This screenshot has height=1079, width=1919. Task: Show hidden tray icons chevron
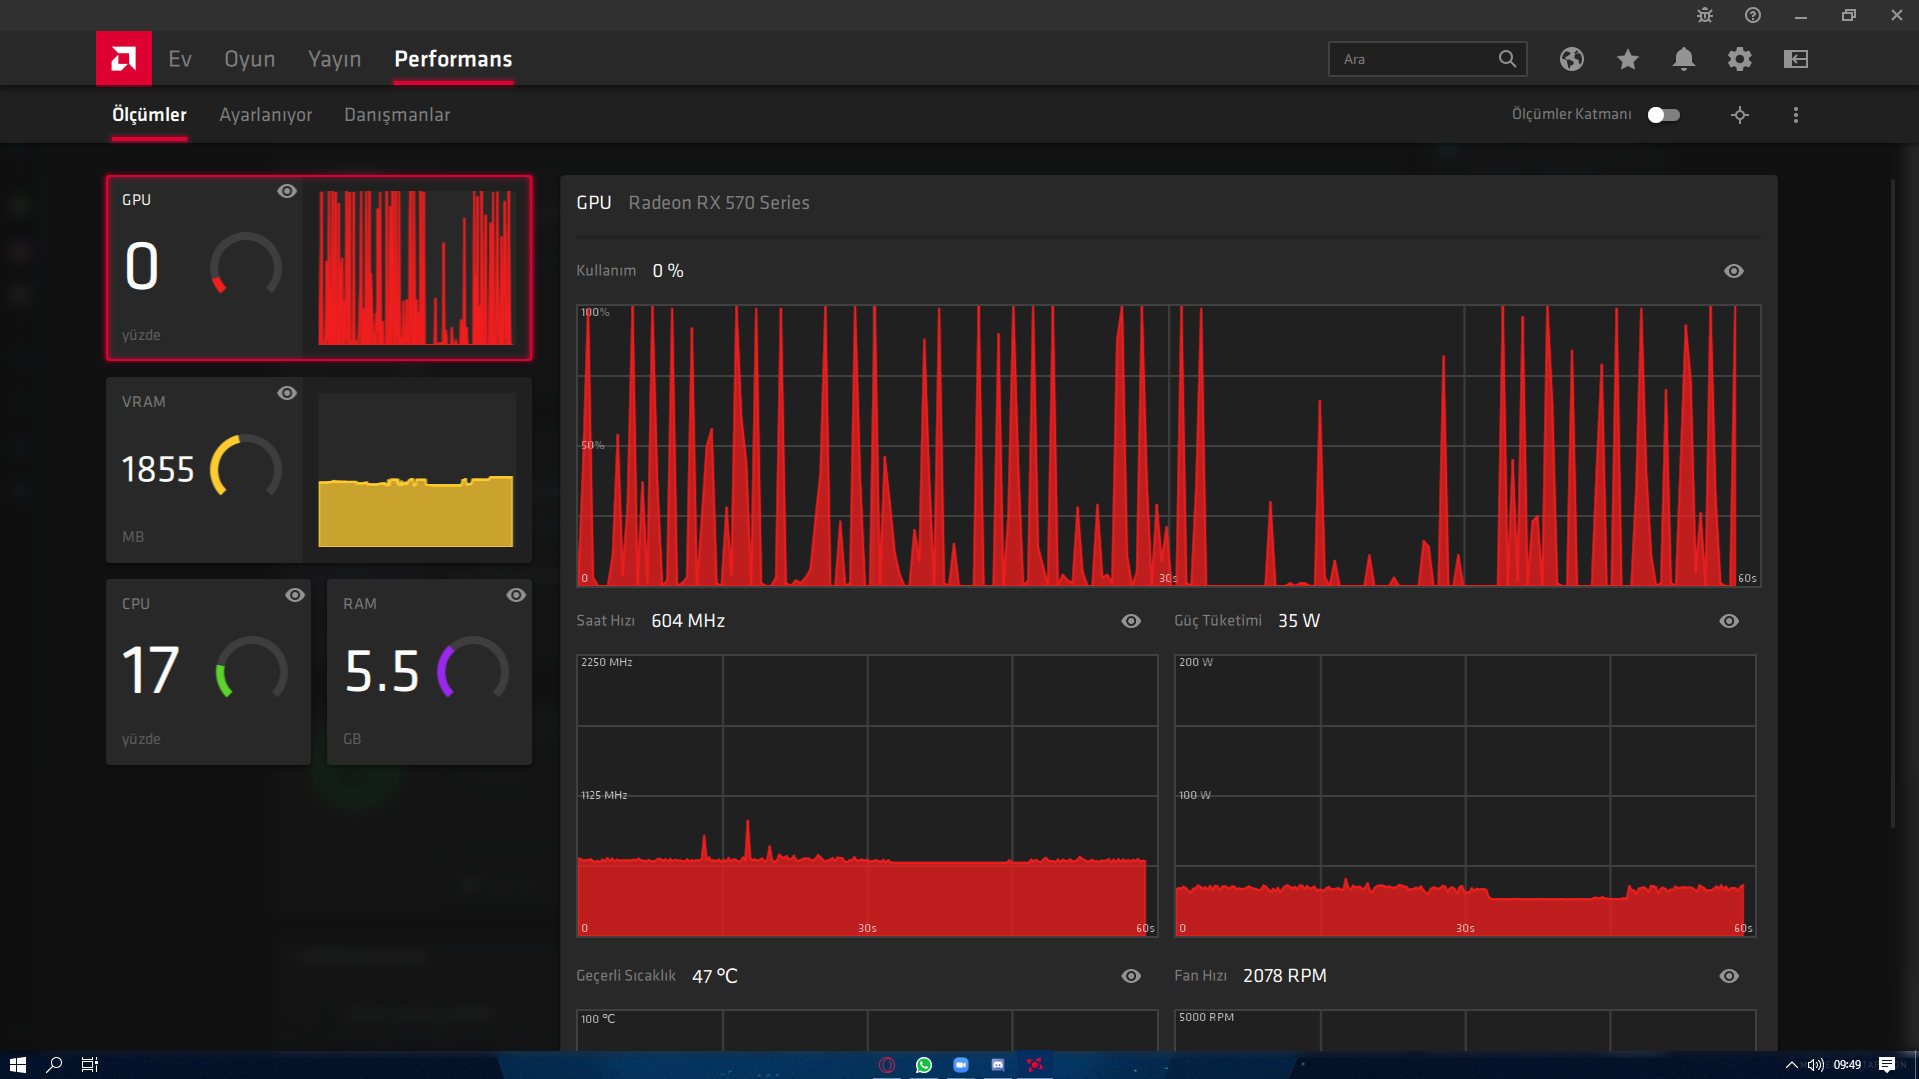[1791, 1065]
